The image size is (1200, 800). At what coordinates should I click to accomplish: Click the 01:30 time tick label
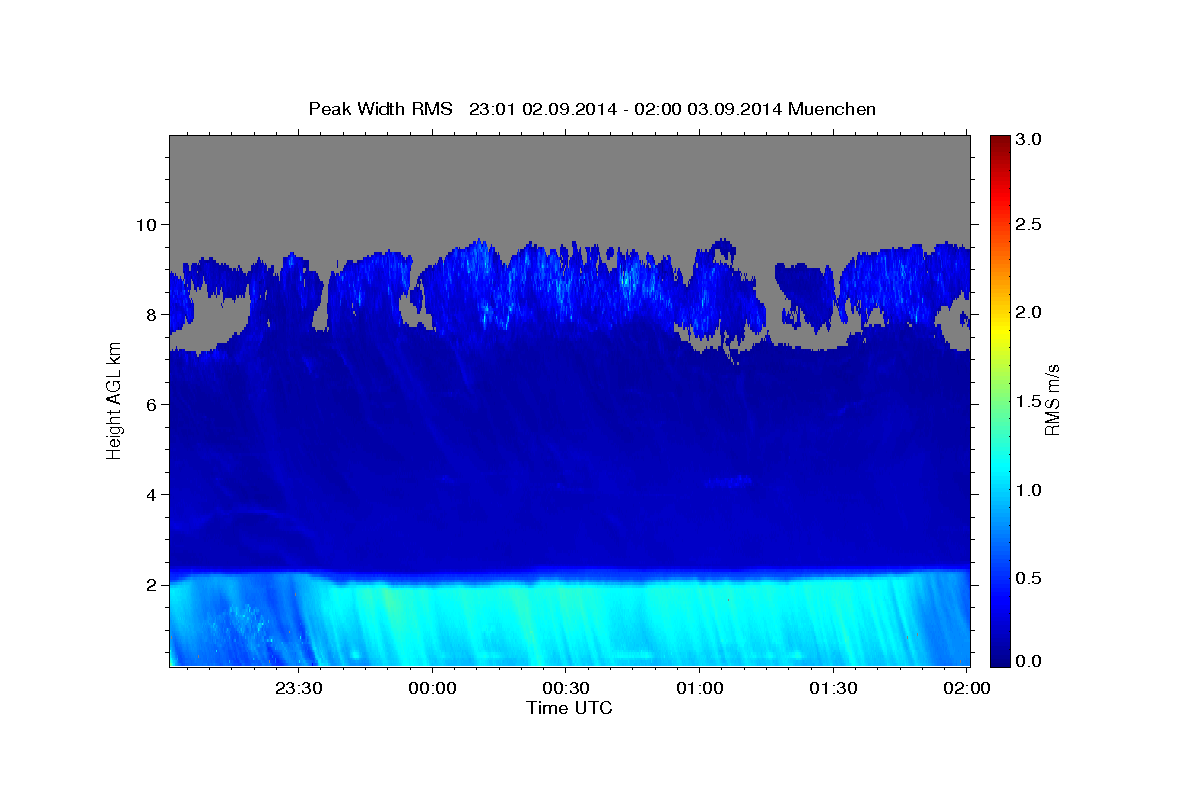833,688
